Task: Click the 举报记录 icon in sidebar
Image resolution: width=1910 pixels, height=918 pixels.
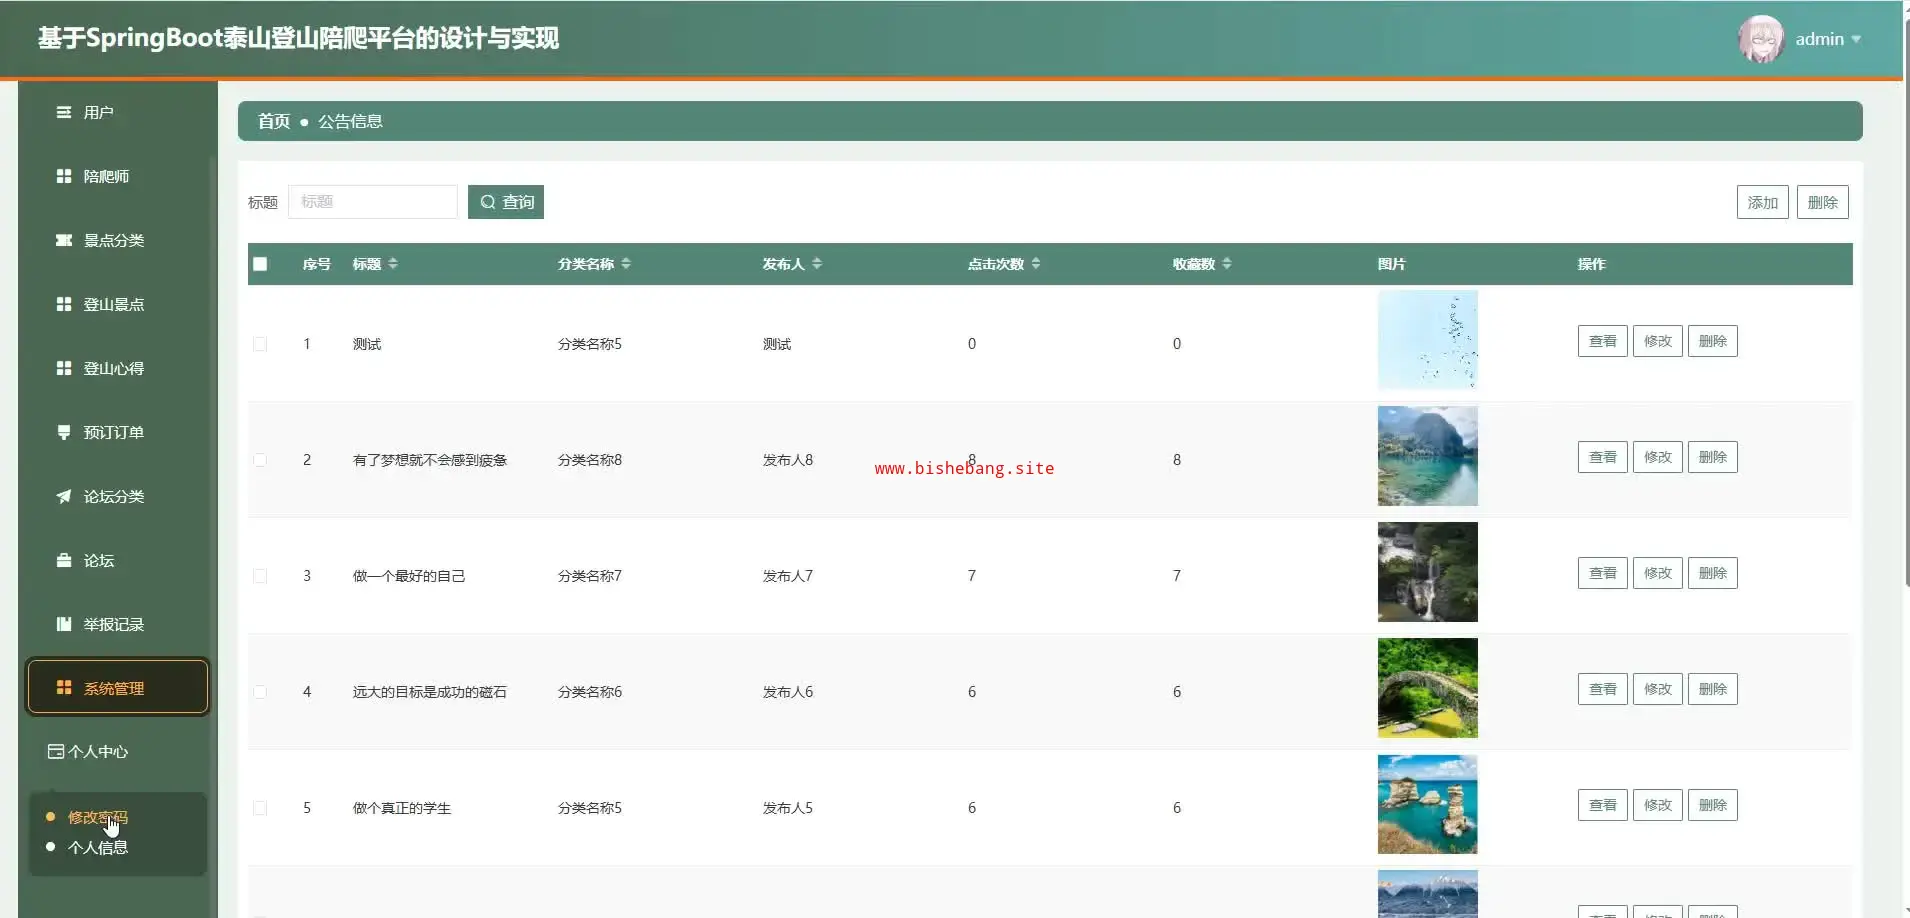Action: tap(63, 624)
